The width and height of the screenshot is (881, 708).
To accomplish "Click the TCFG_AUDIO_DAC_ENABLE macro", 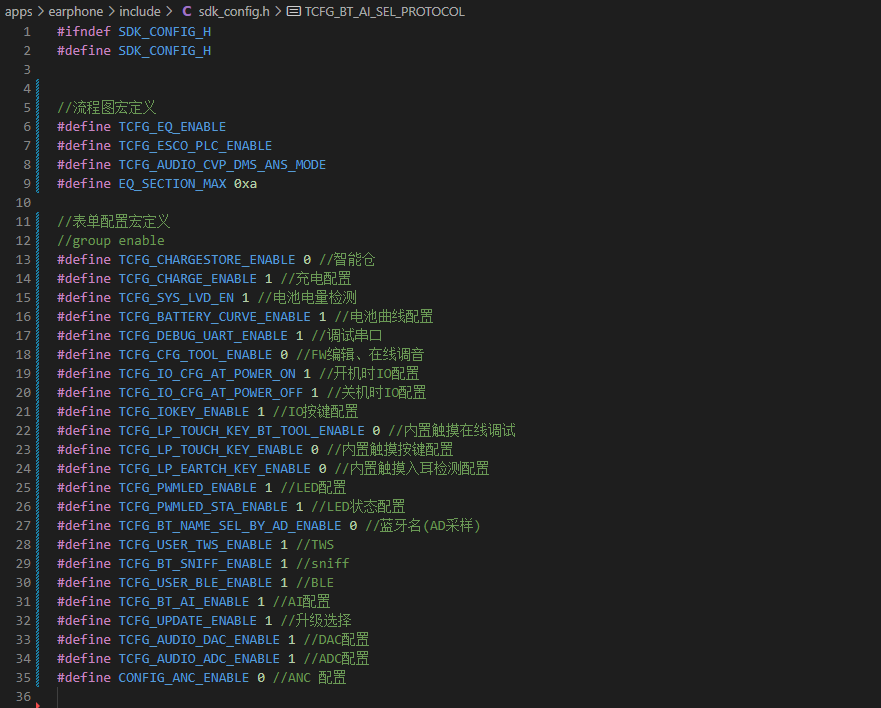I will pos(199,640).
